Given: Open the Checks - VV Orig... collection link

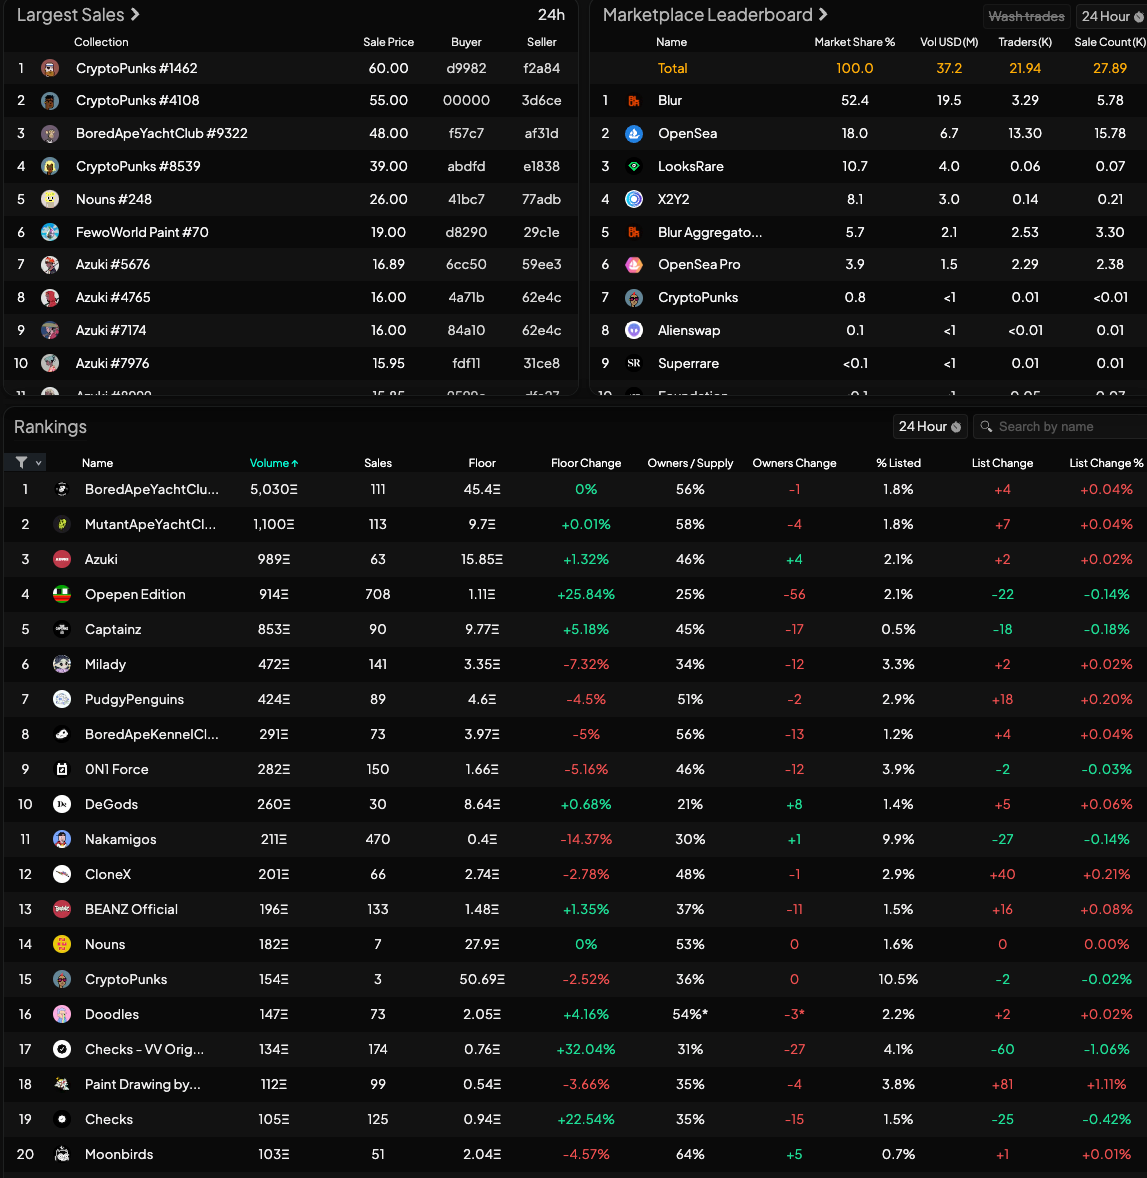Looking at the screenshot, I should (144, 1050).
